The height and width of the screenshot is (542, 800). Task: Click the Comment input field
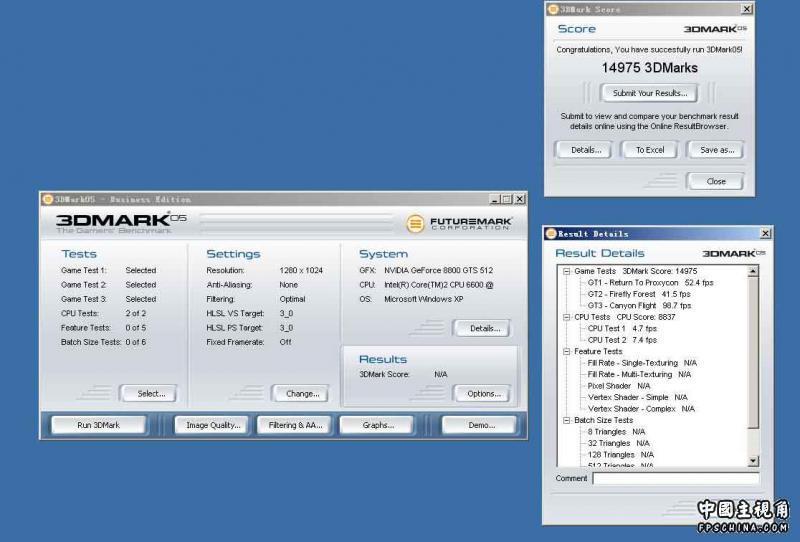pyautogui.click(x=676, y=479)
